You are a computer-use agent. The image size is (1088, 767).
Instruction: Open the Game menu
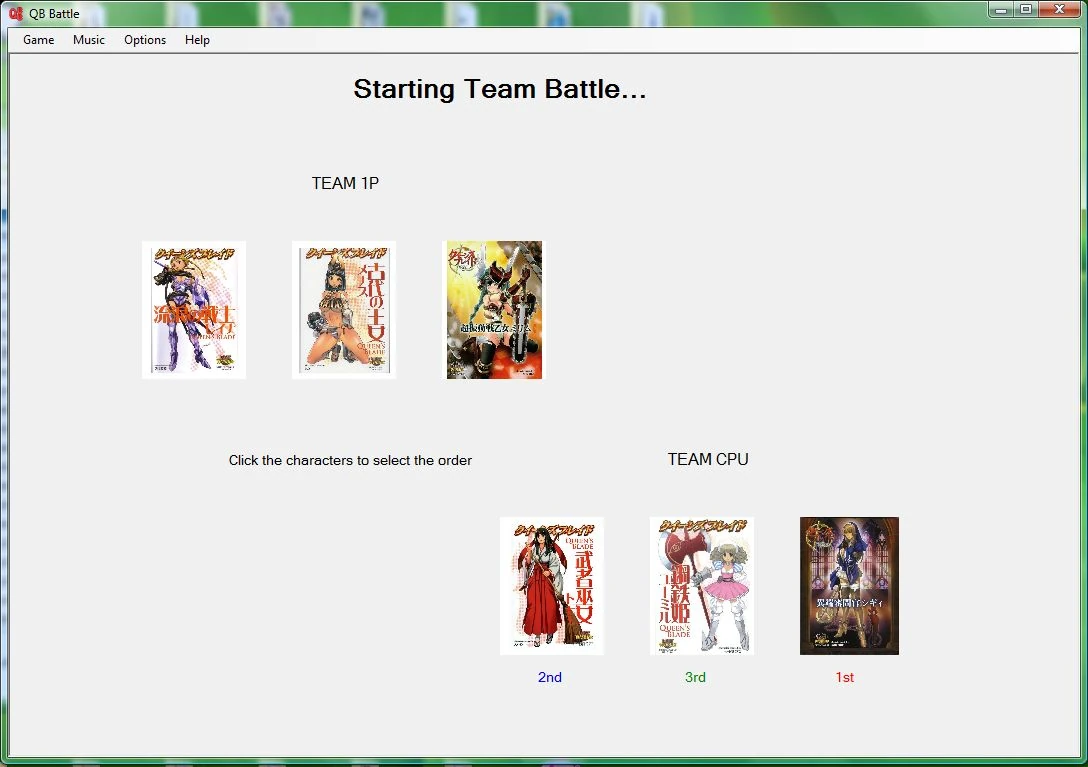(x=39, y=40)
